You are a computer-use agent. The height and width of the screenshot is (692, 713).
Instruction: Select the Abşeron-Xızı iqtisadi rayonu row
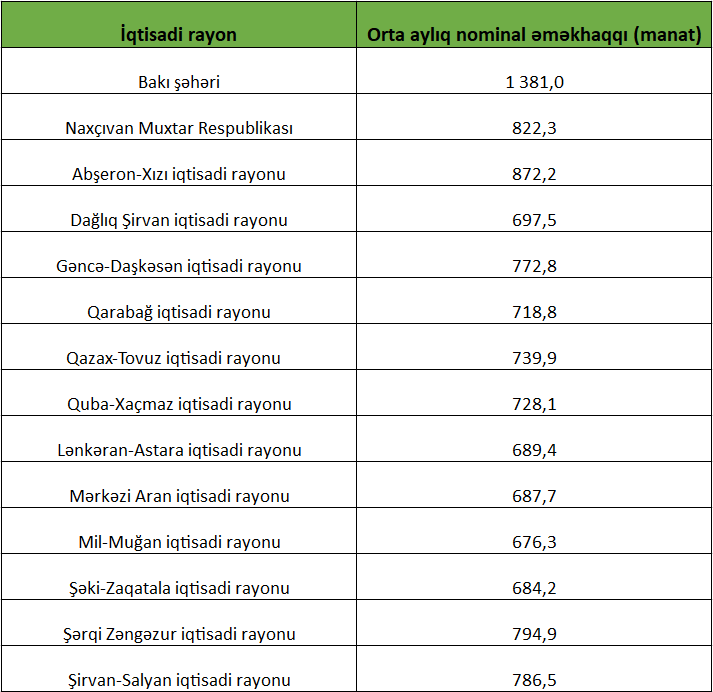coord(178,174)
